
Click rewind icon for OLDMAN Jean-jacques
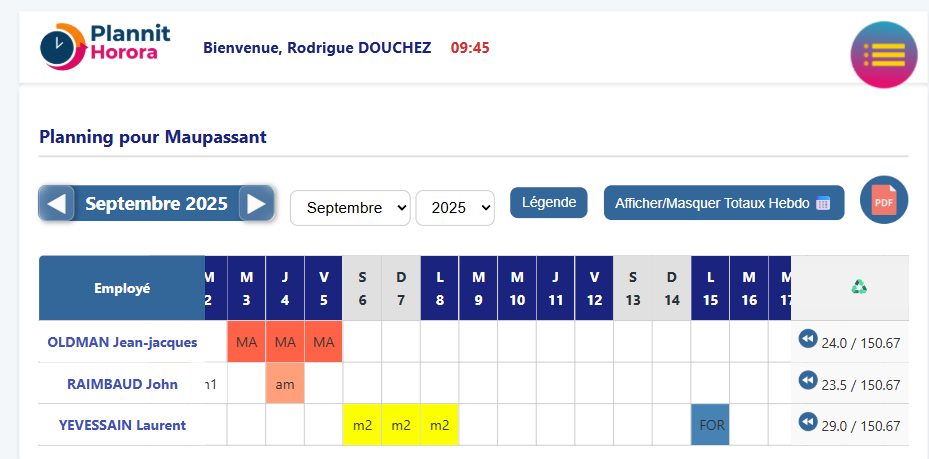808,340
